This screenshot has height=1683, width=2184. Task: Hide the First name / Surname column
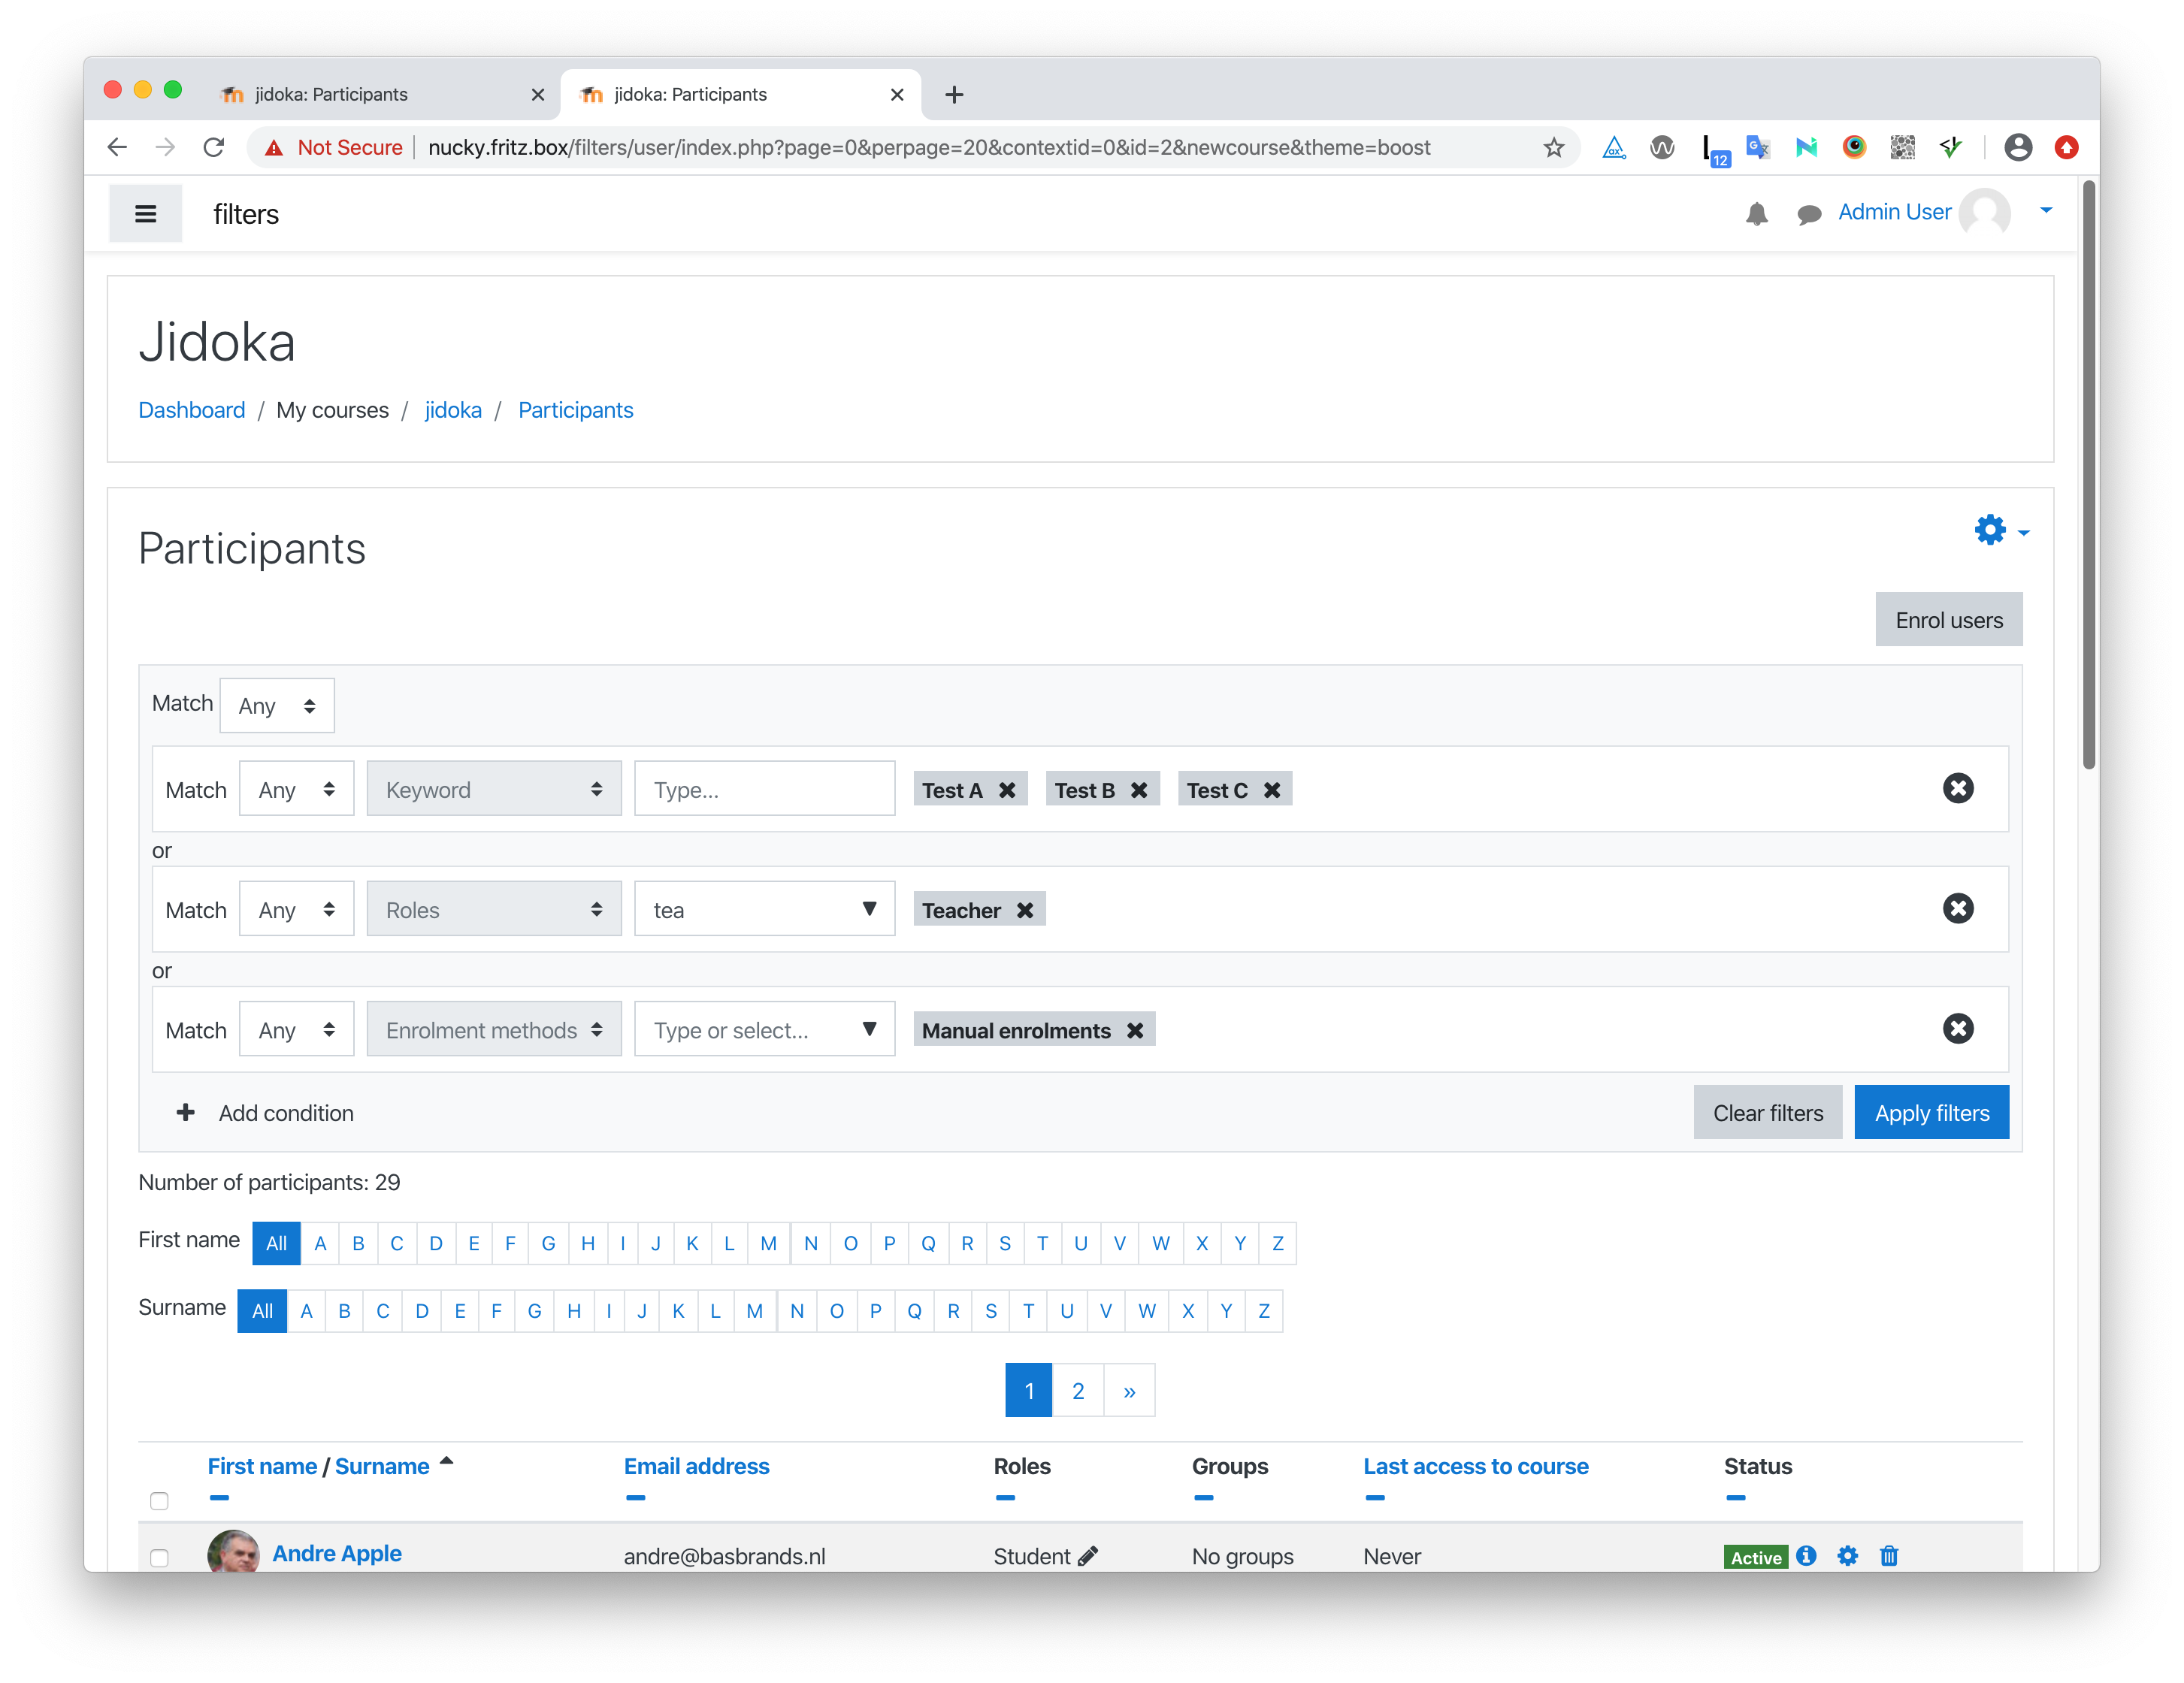point(219,1497)
